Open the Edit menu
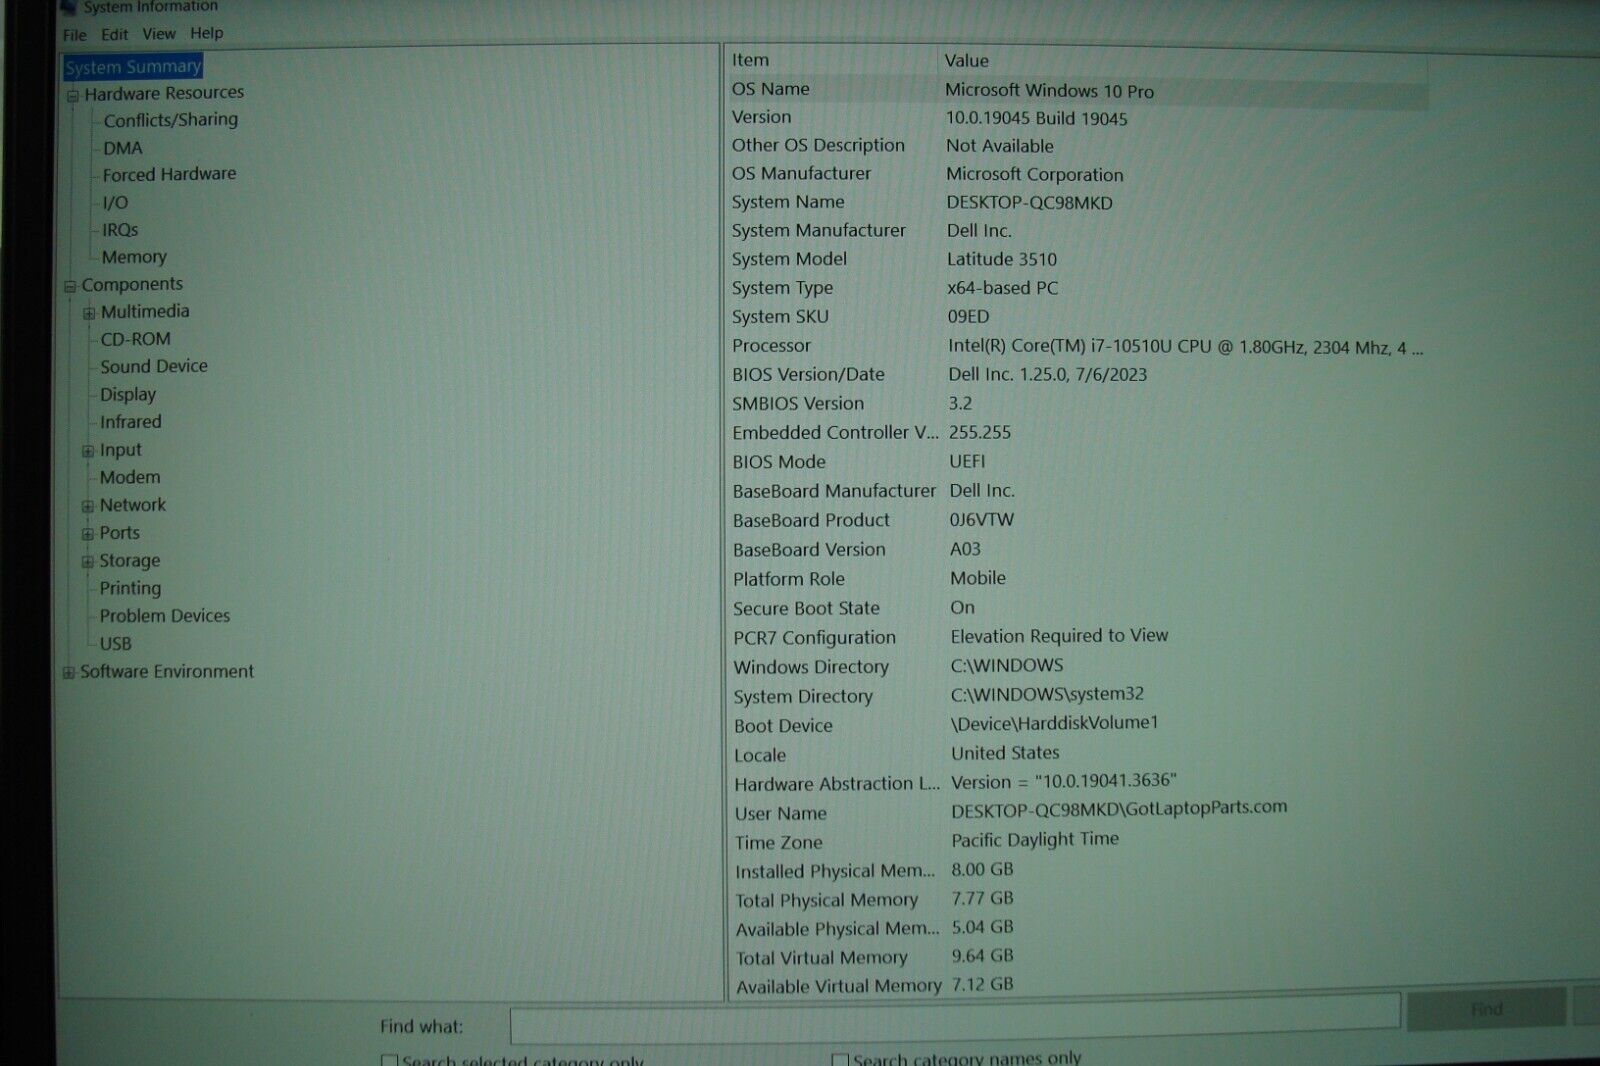This screenshot has width=1600, height=1066. [114, 34]
